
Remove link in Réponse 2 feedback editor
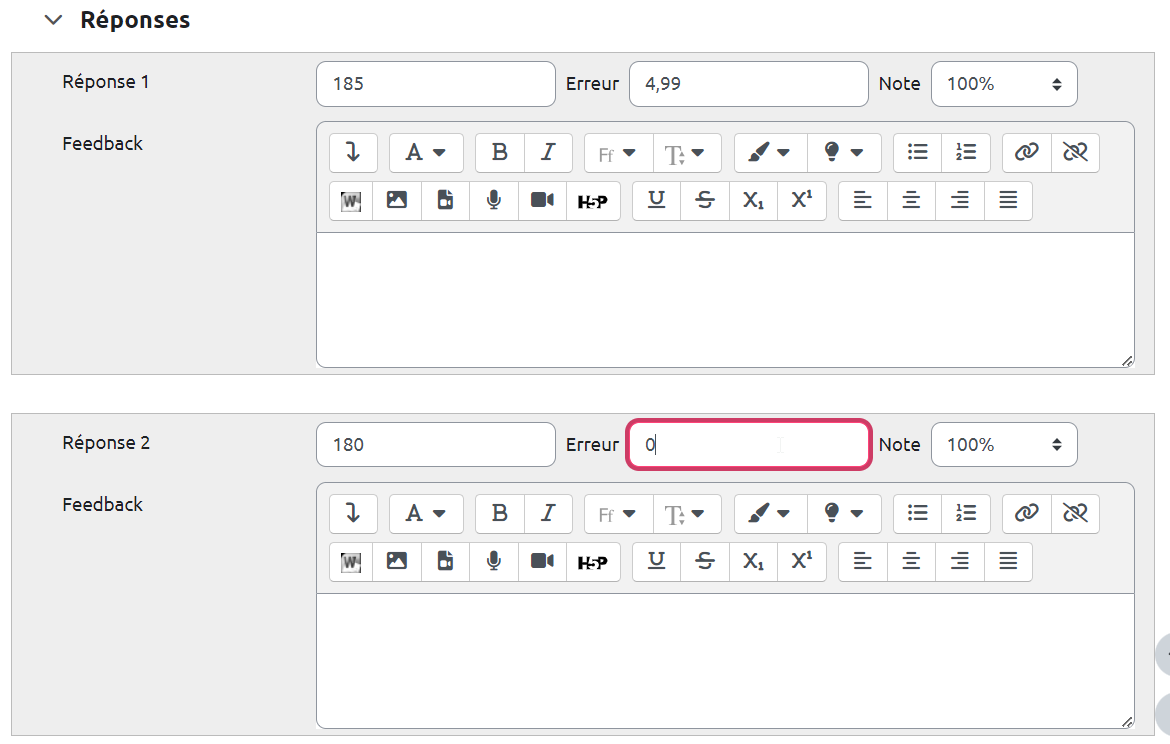click(1075, 514)
